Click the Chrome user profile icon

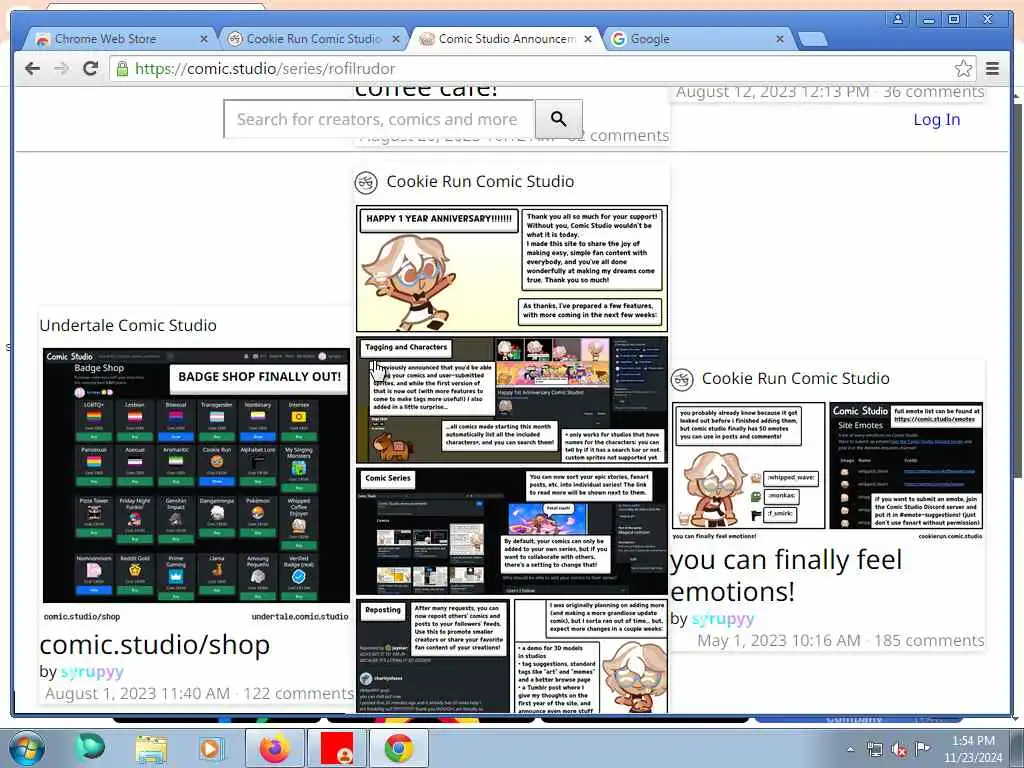click(x=898, y=19)
